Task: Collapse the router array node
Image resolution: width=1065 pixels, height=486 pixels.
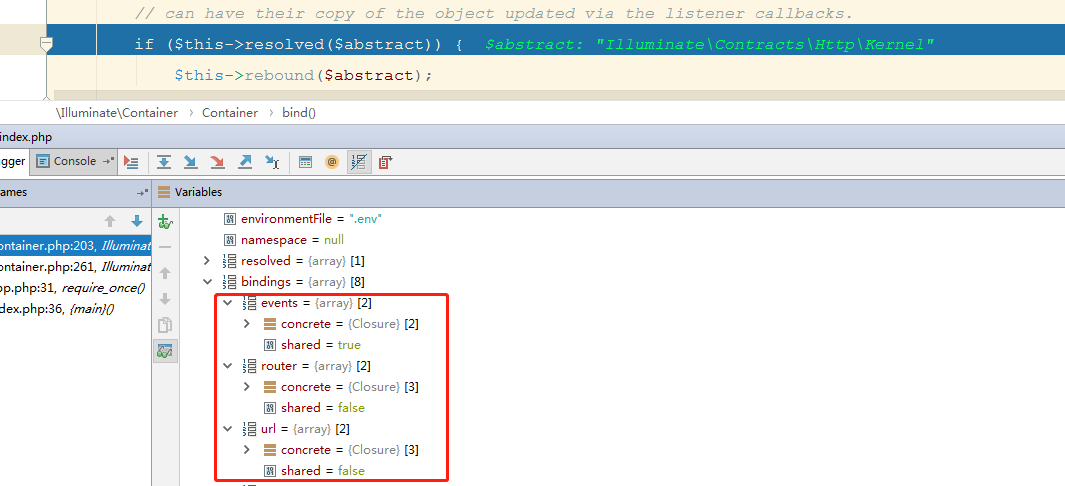Action: 228,366
